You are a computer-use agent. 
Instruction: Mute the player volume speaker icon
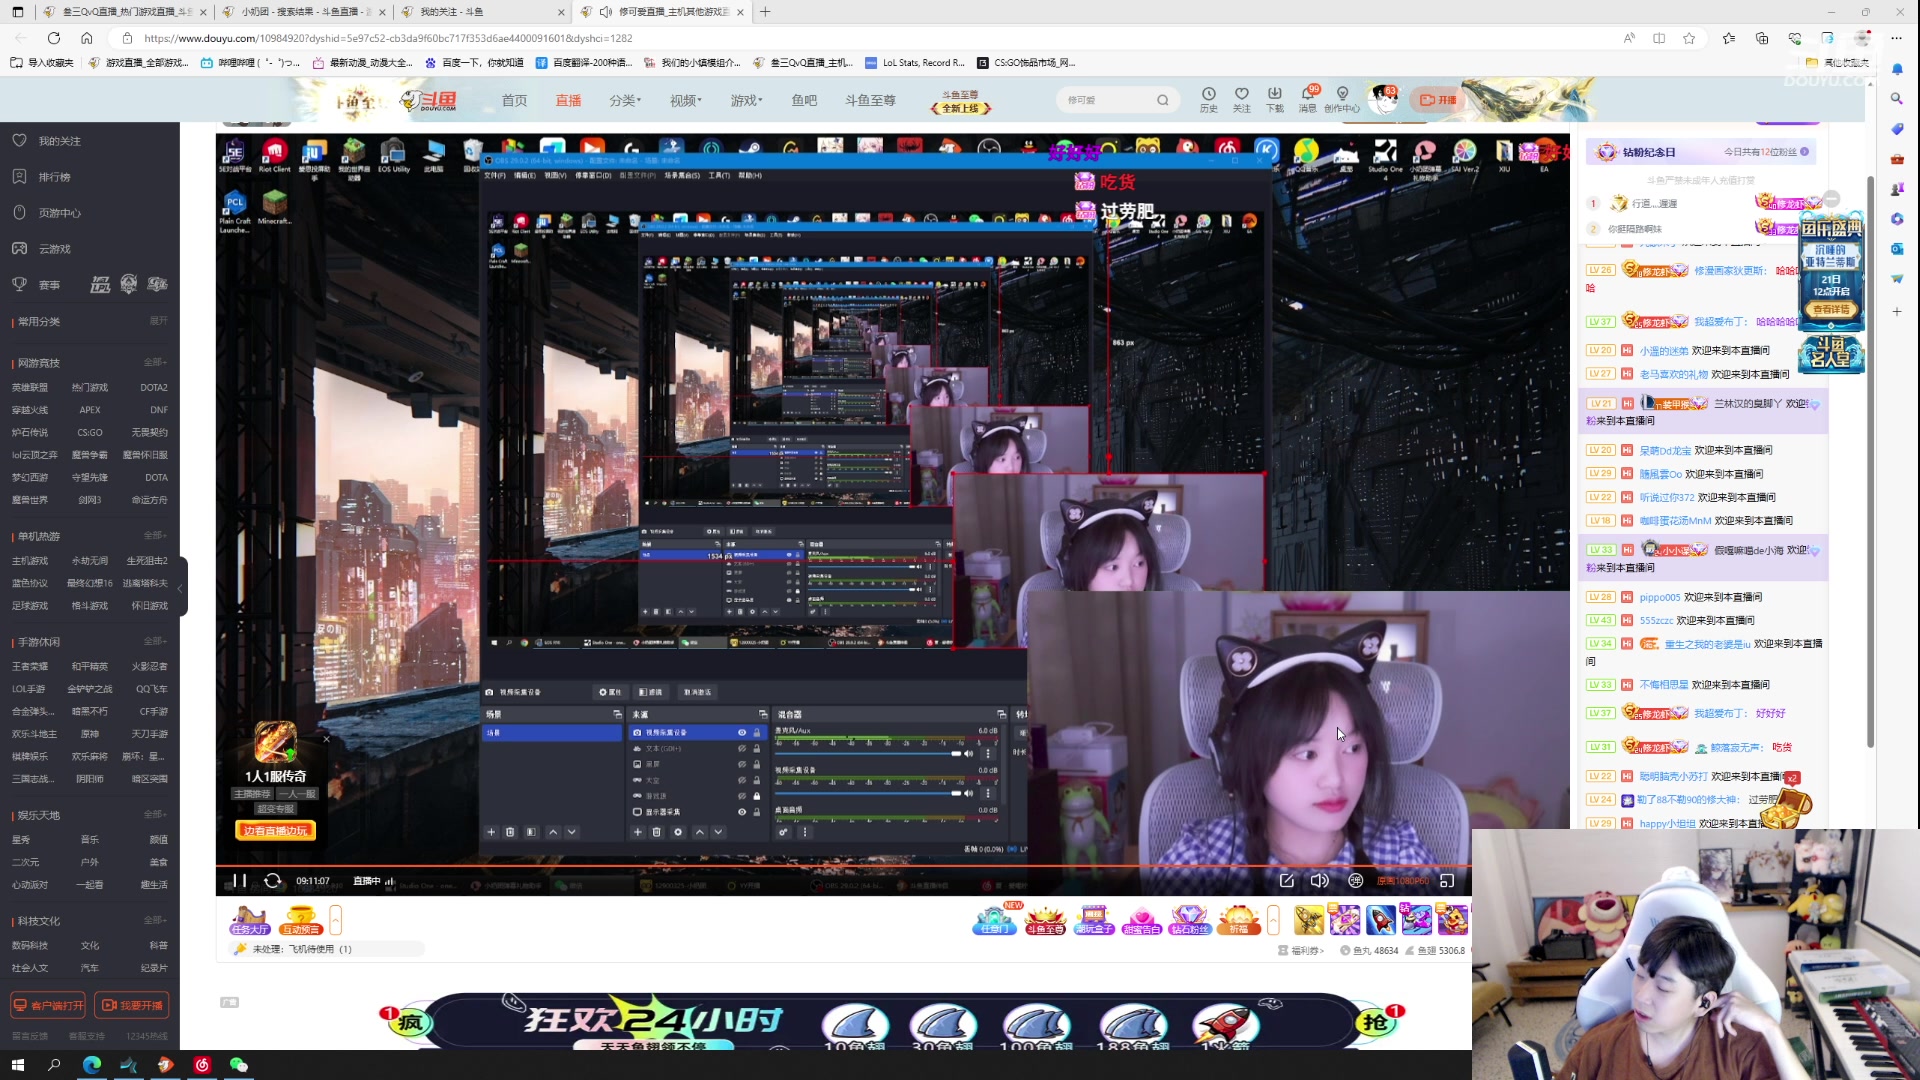[1320, 881]
